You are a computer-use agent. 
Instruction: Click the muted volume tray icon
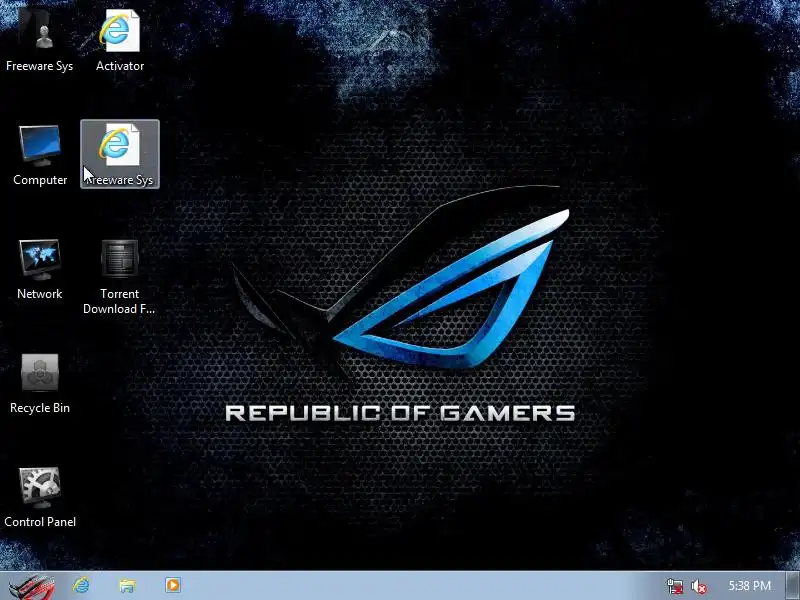pyautogui.click(x=698, y=586)
